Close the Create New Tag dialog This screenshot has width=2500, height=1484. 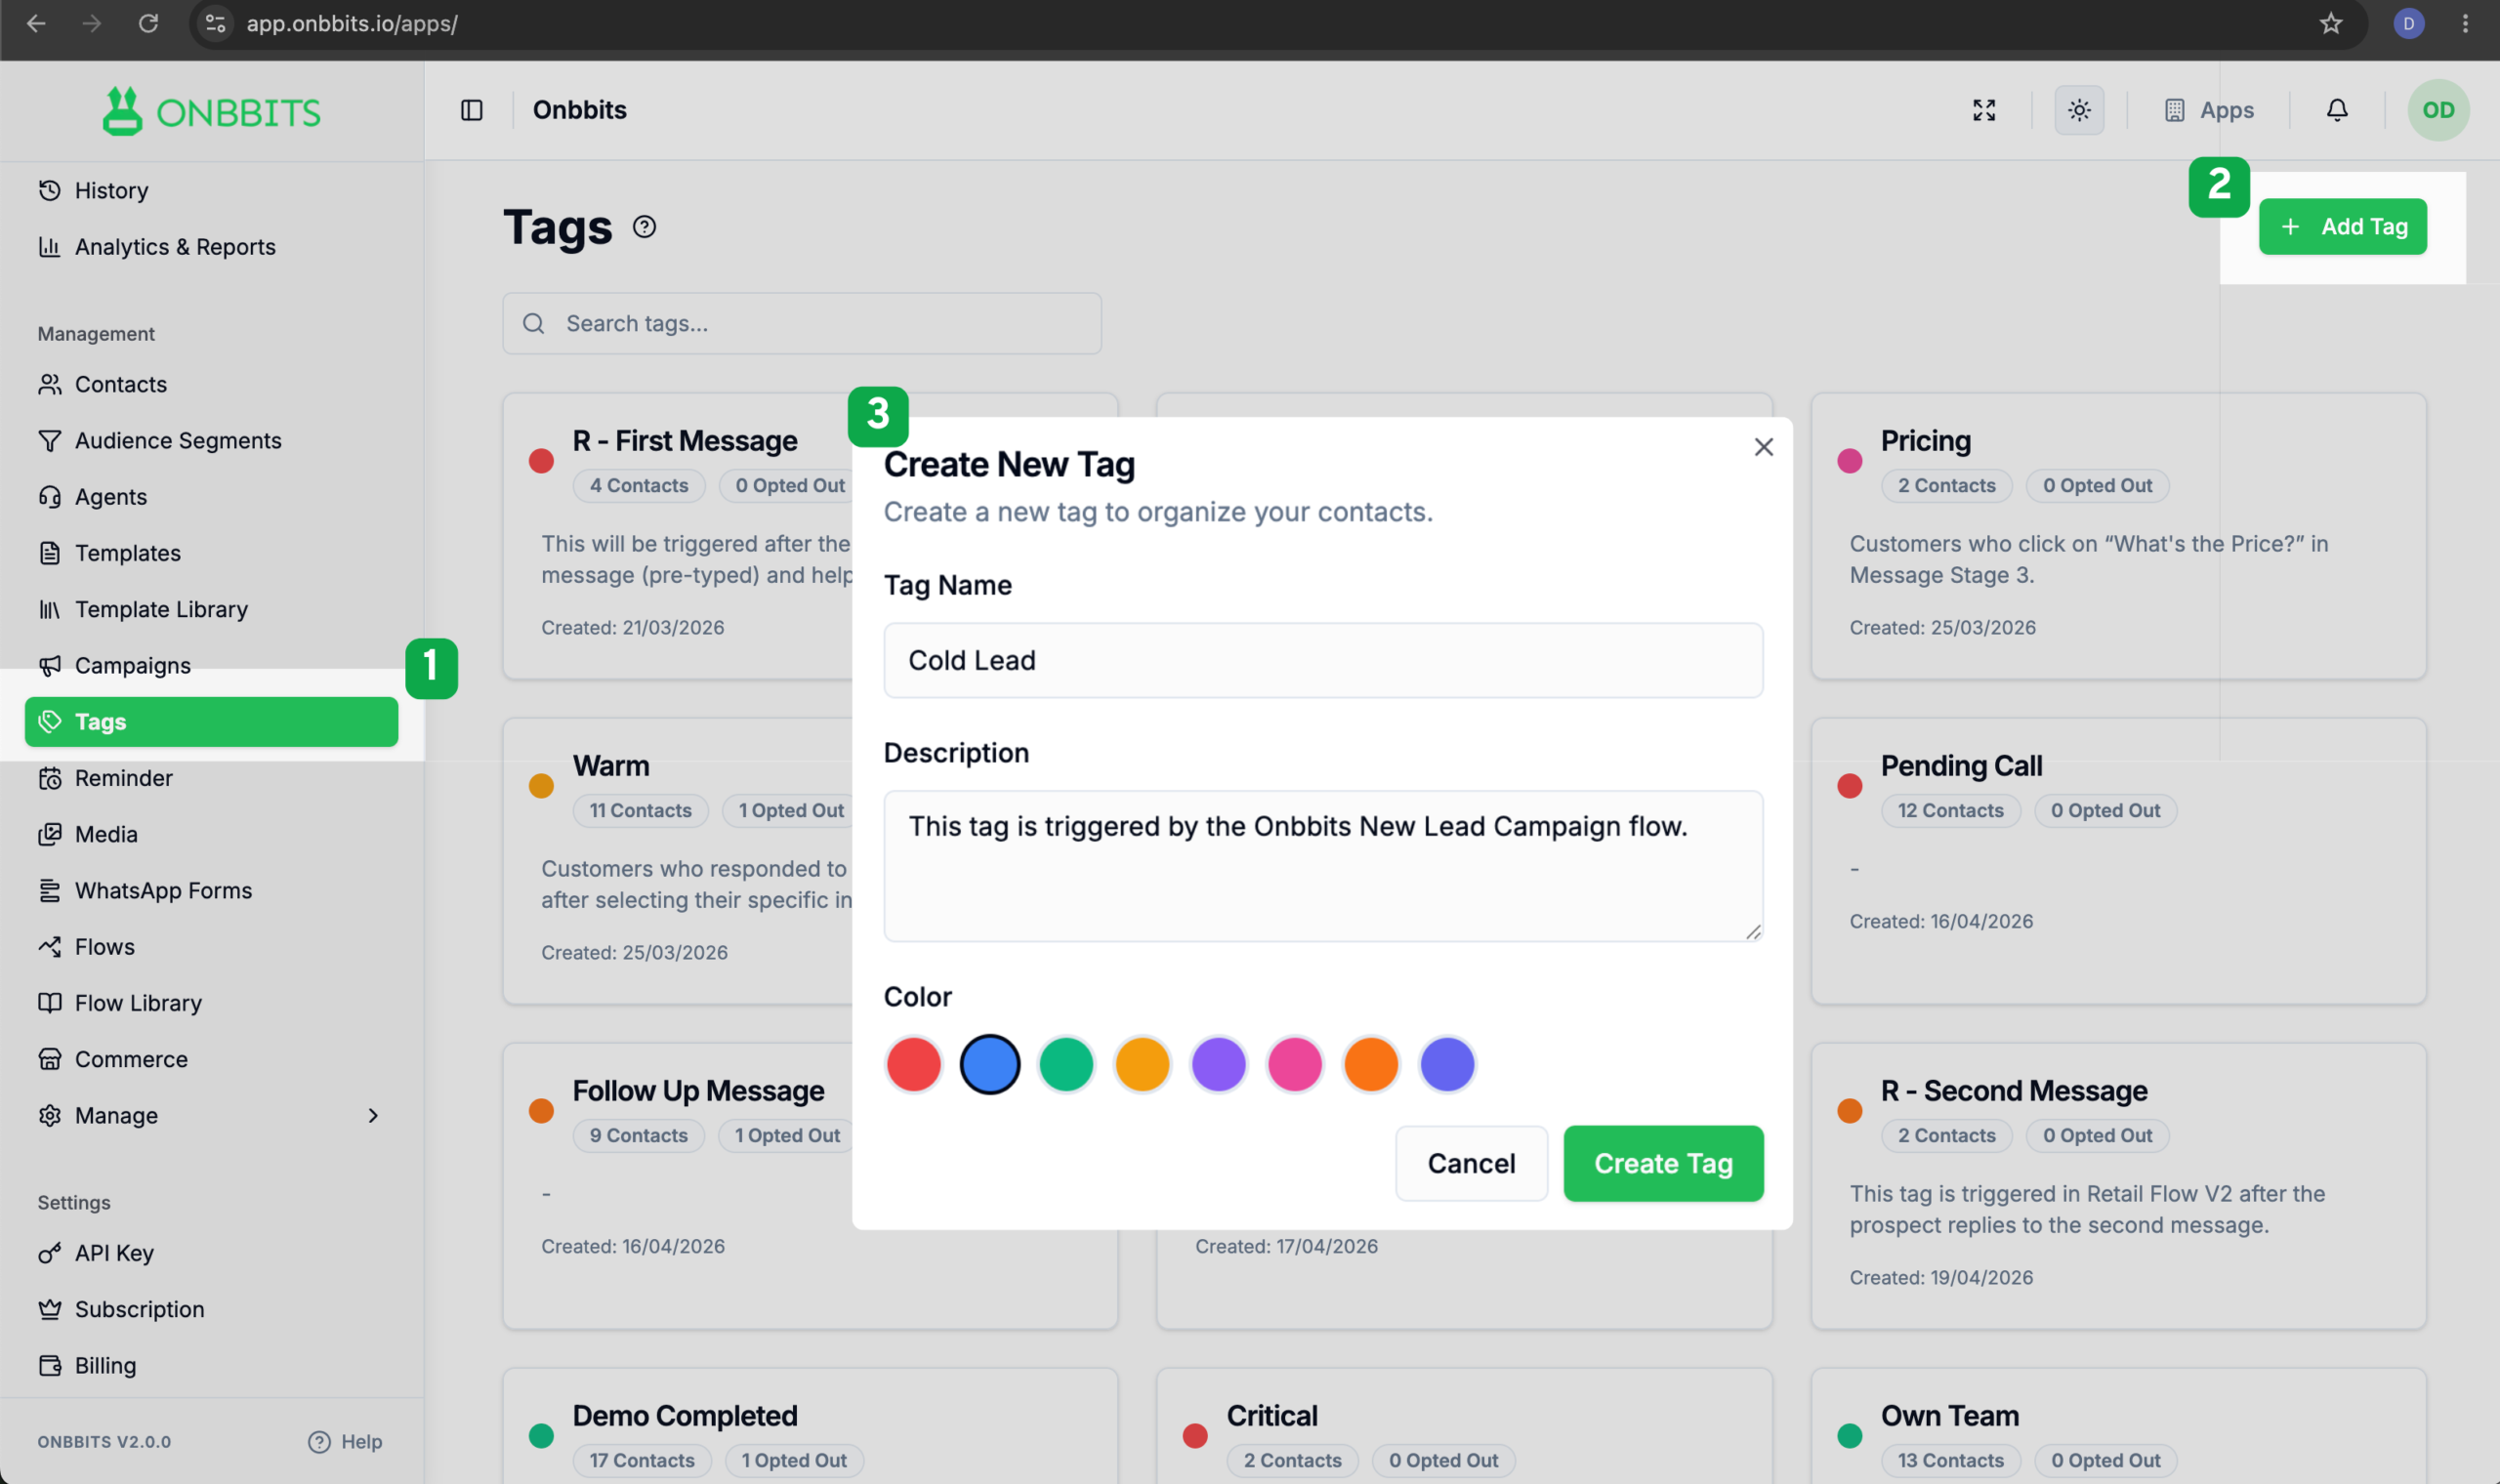tap(1763, 447)
